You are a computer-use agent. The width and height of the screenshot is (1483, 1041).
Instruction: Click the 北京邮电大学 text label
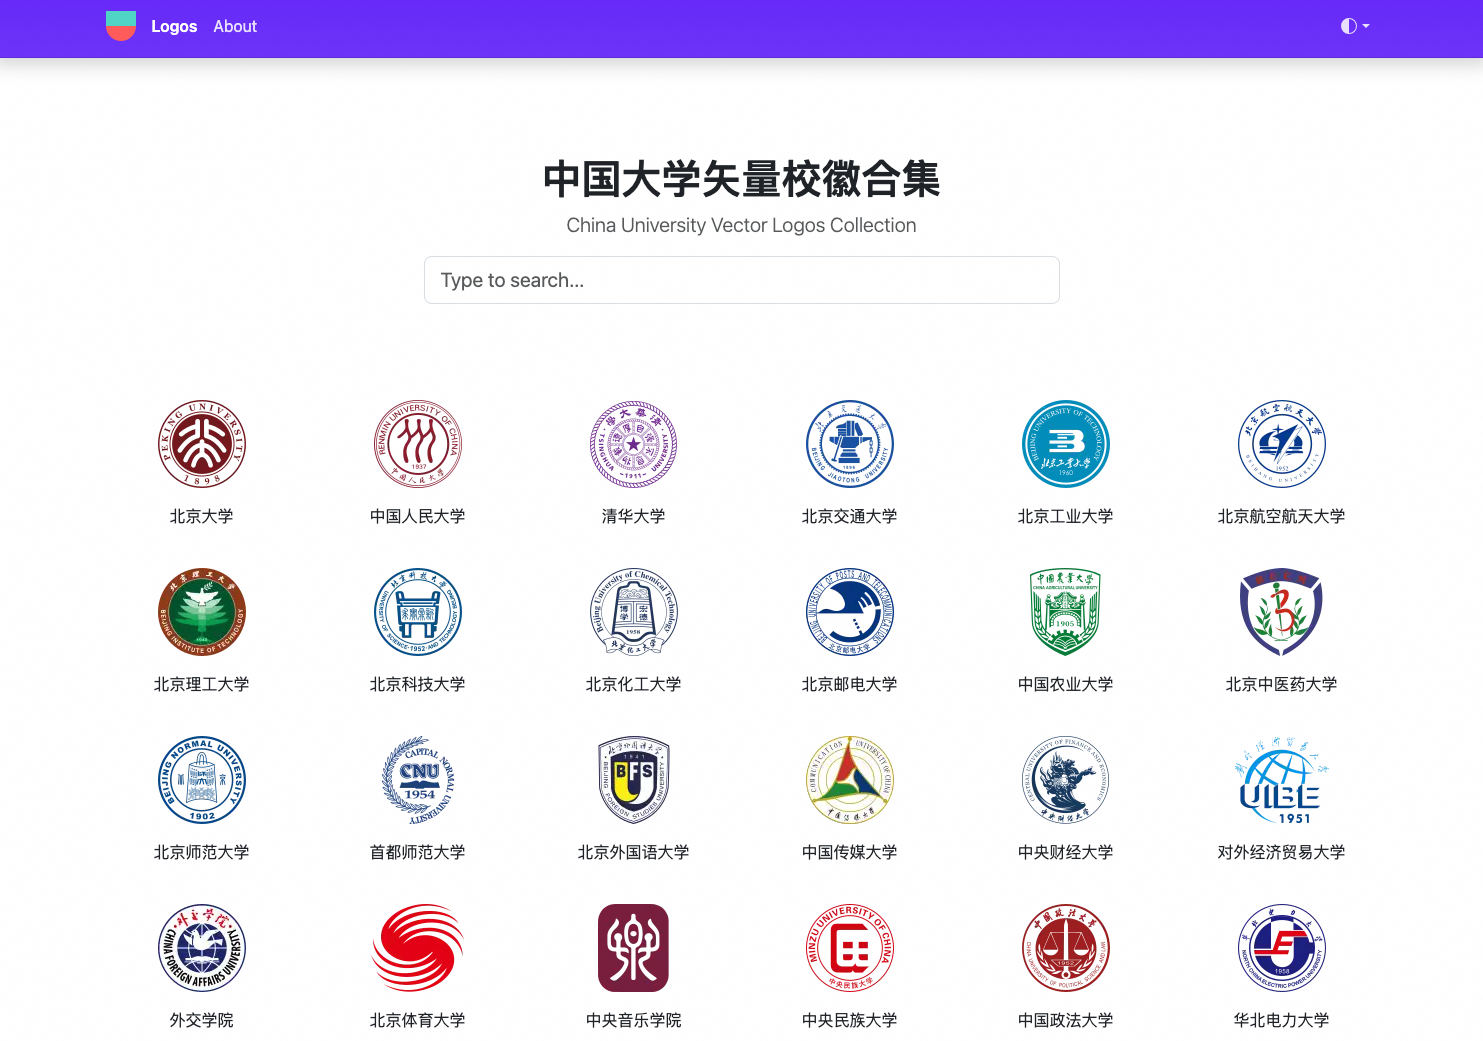pos(850,684)
